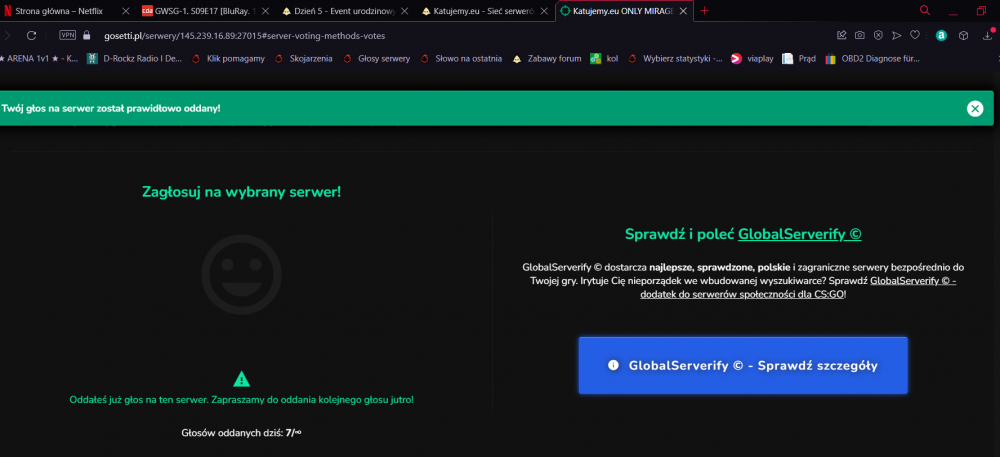Close the GWSG-1. S09E17 tab
1000x457 pixels.
(265, 11)
